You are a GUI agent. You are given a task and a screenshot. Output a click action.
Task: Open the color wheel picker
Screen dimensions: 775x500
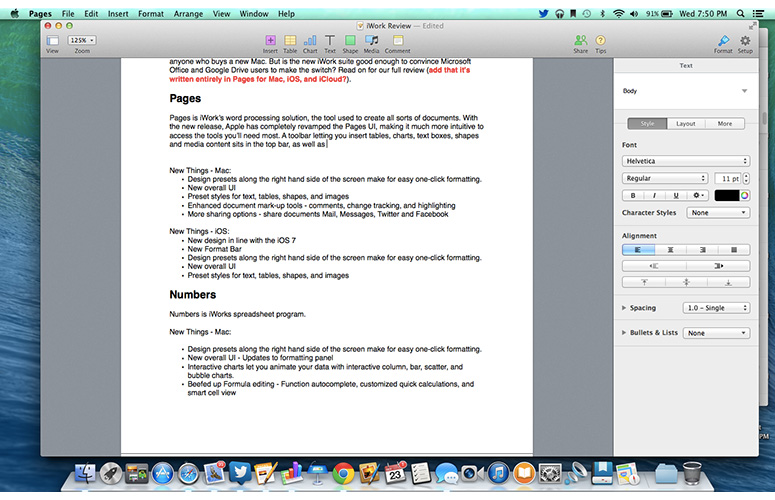744,196
